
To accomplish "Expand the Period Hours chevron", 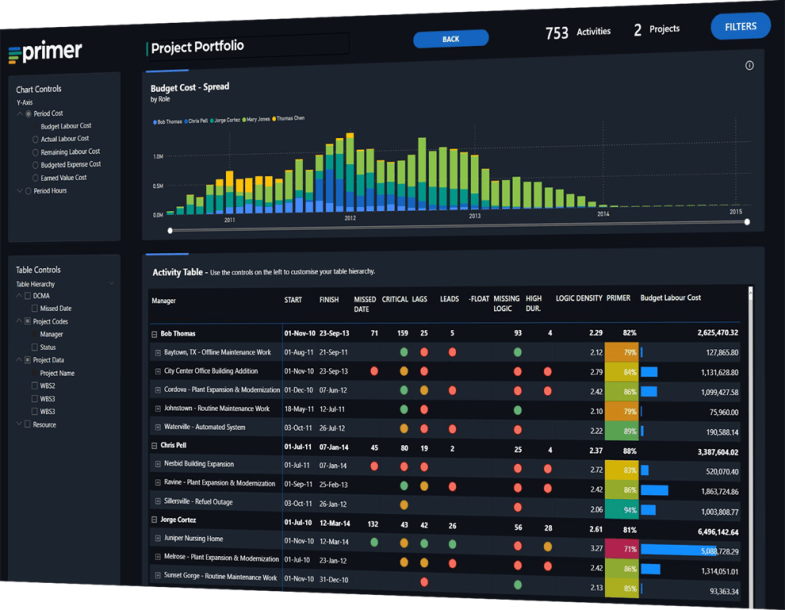I will coord(19,190).
